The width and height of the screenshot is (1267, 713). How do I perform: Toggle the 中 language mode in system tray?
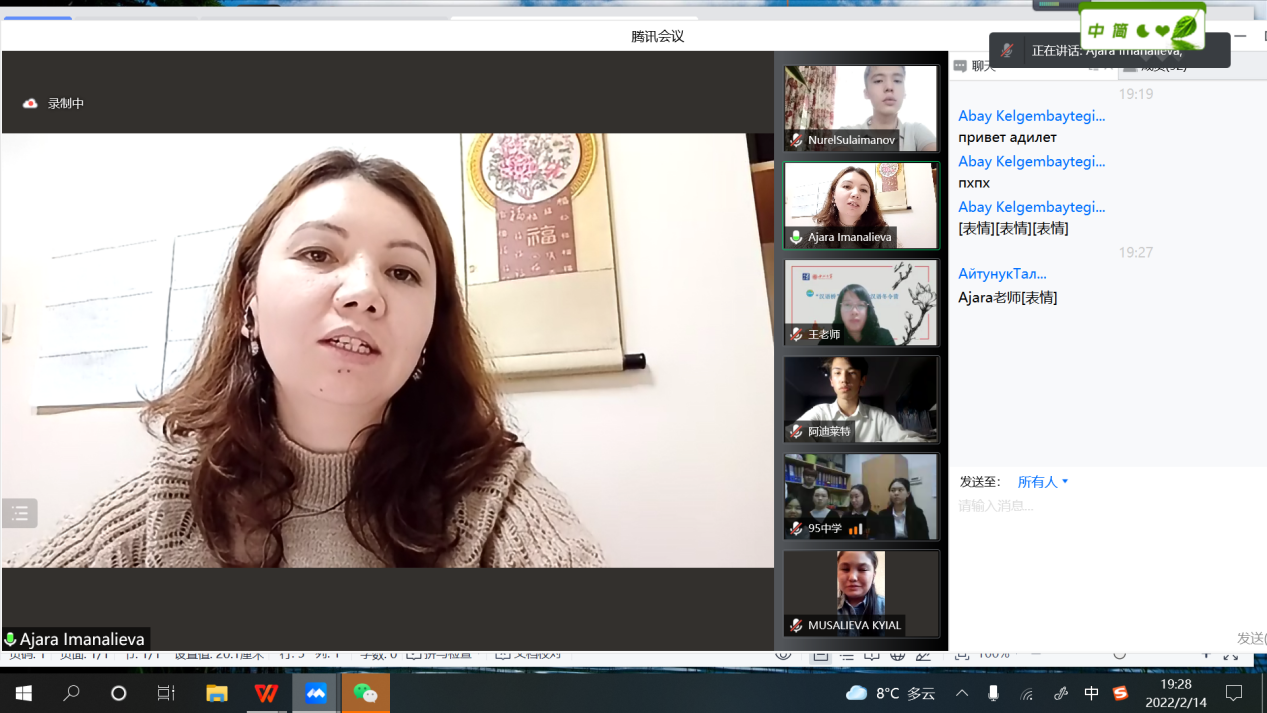(x=1091, y=693)
